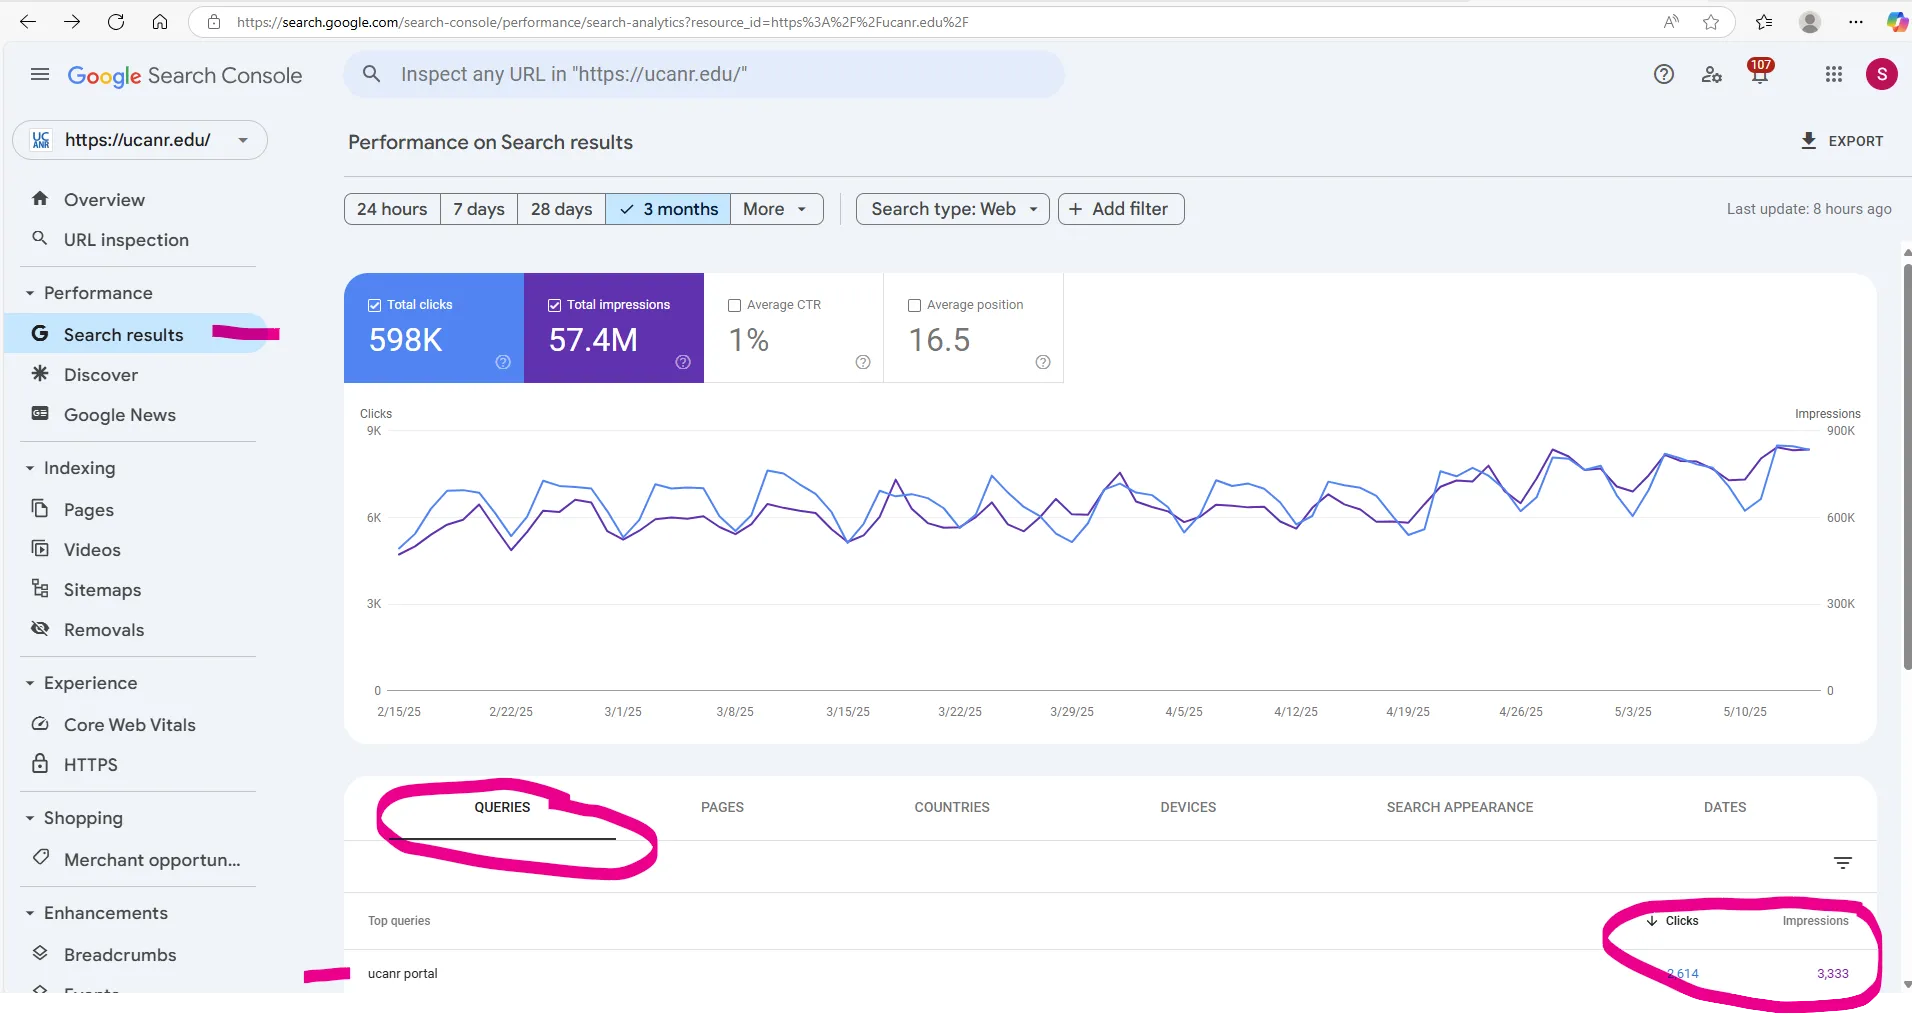This screenshot has height=1015, width=1912.
Task: Select the Sitemaps sidebar icon
Action: pyautogui.click(x=40, y=589)
